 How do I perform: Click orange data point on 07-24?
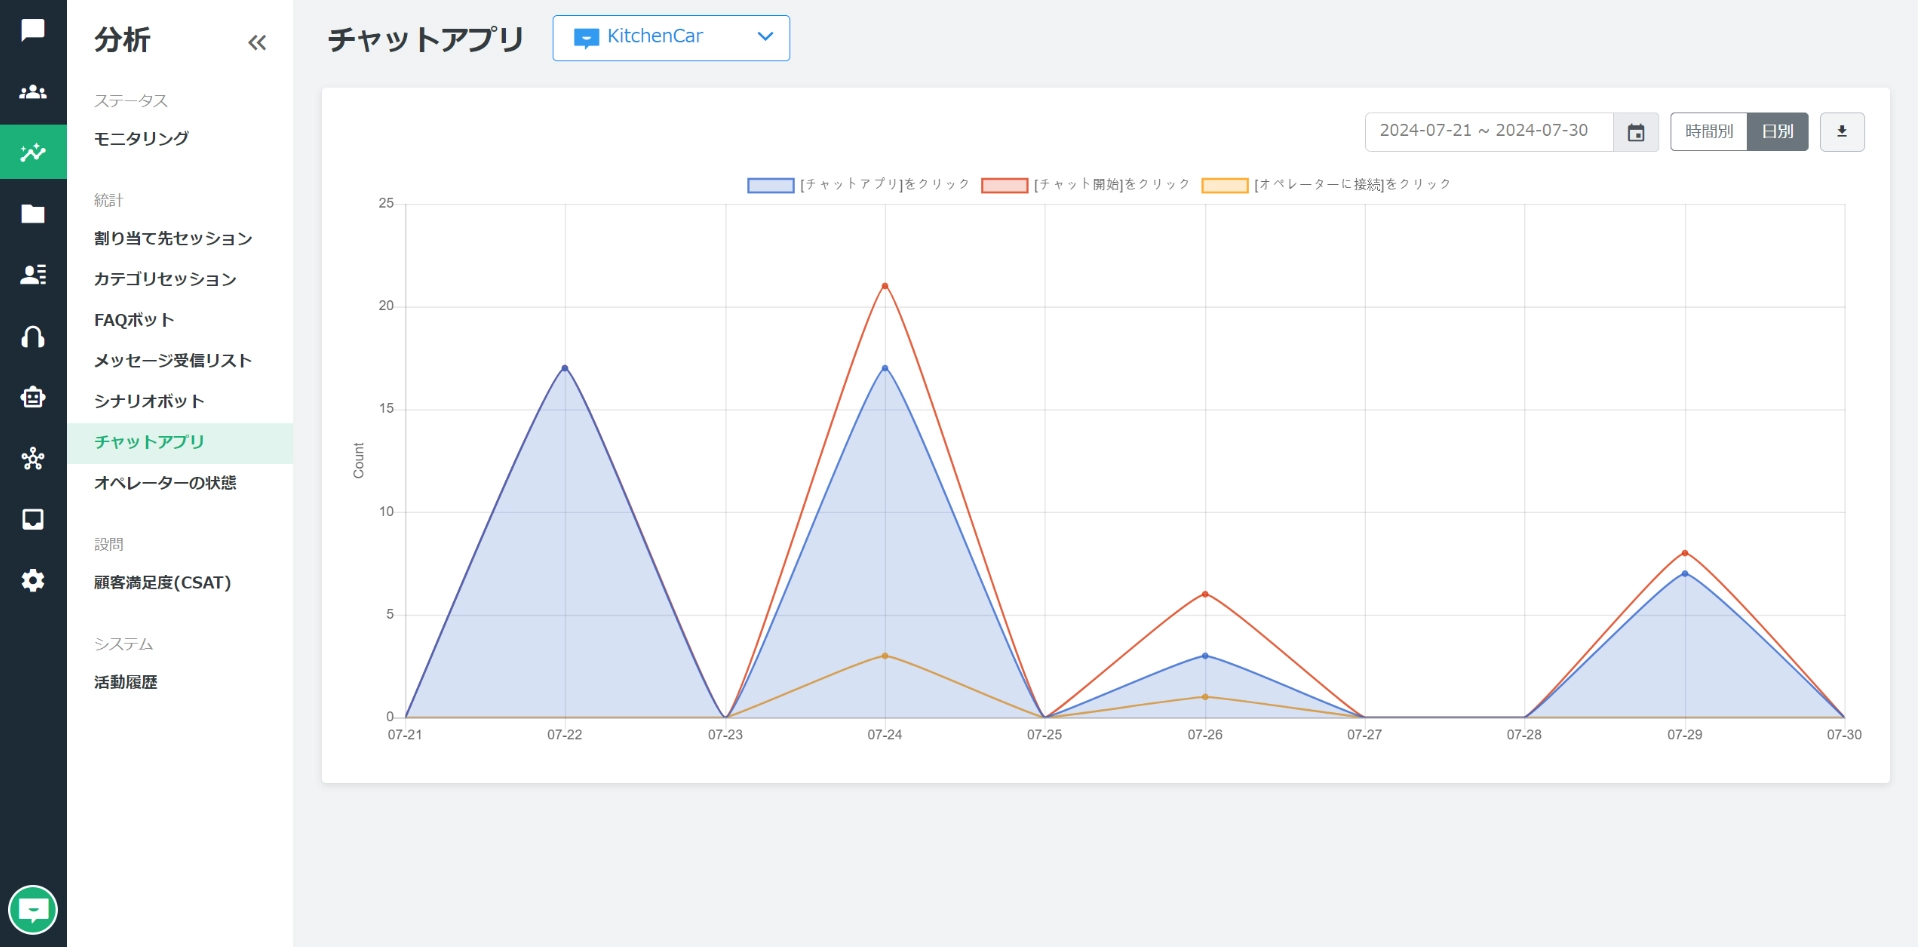point(885,656)
